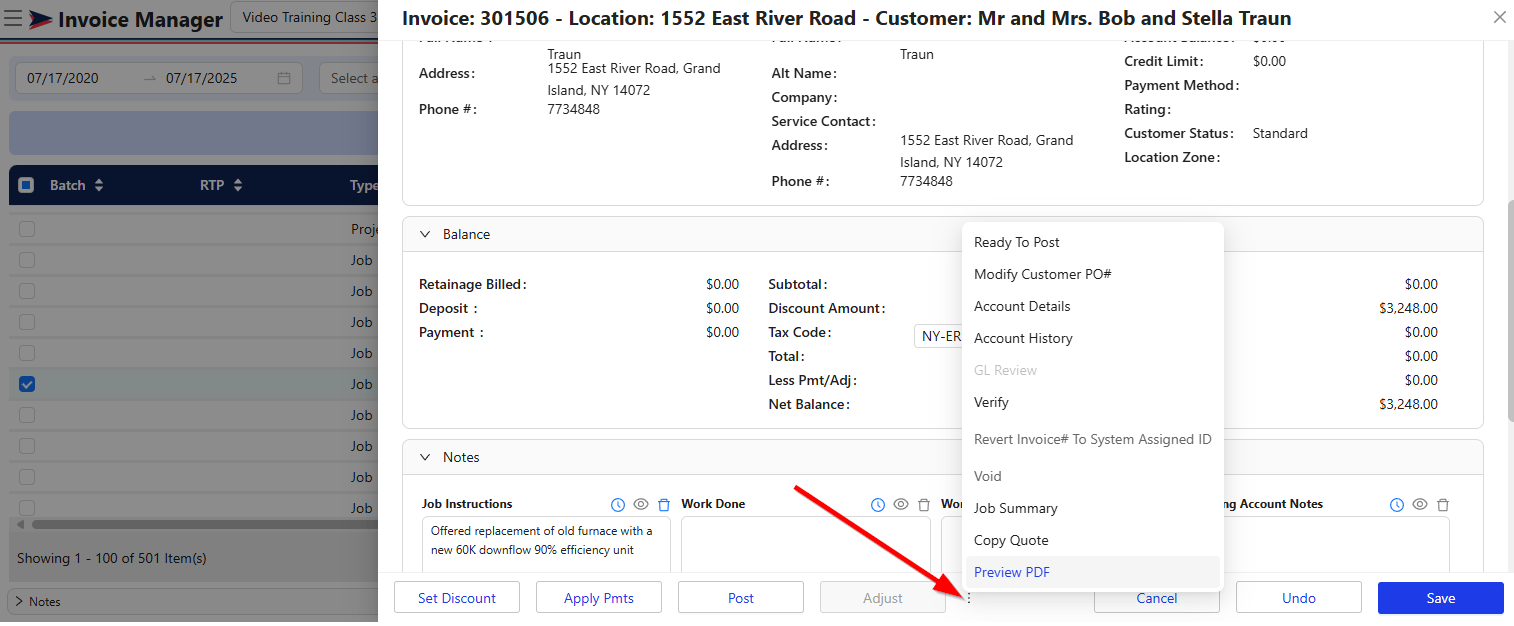The image size is (1514, 626).
Task: Click the Apply Pmts button
Action: click(x=599, y=598)
